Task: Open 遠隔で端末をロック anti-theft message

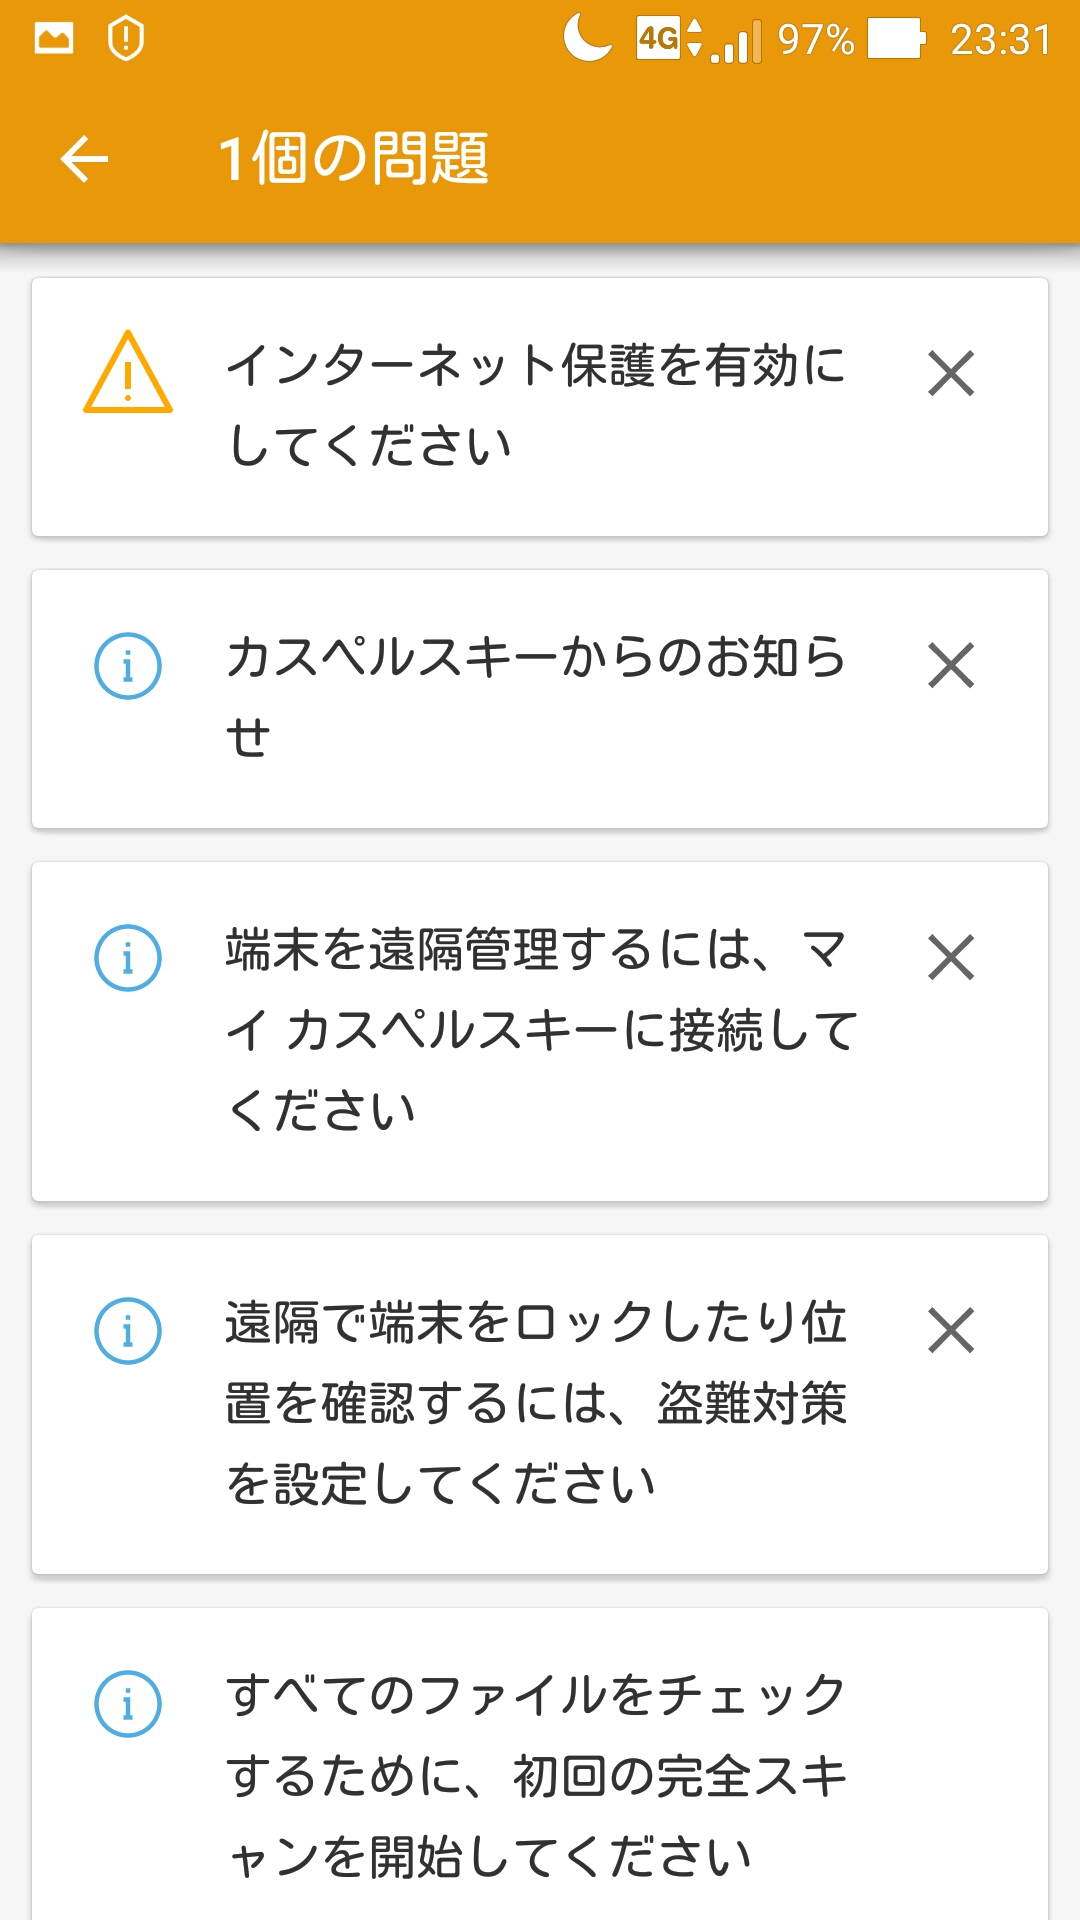Action: pyautogui.click(x=536, y=1403)
